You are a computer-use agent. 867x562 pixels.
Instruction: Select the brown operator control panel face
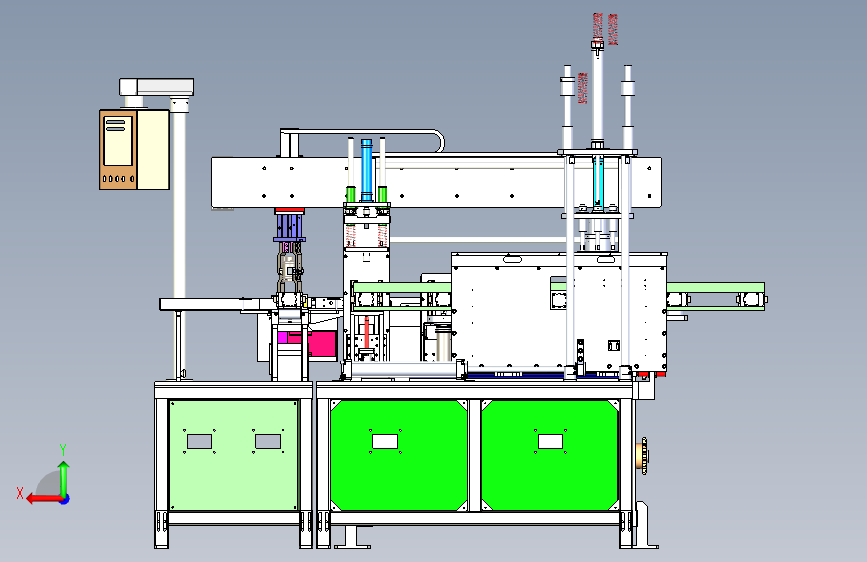click(118, 150)
